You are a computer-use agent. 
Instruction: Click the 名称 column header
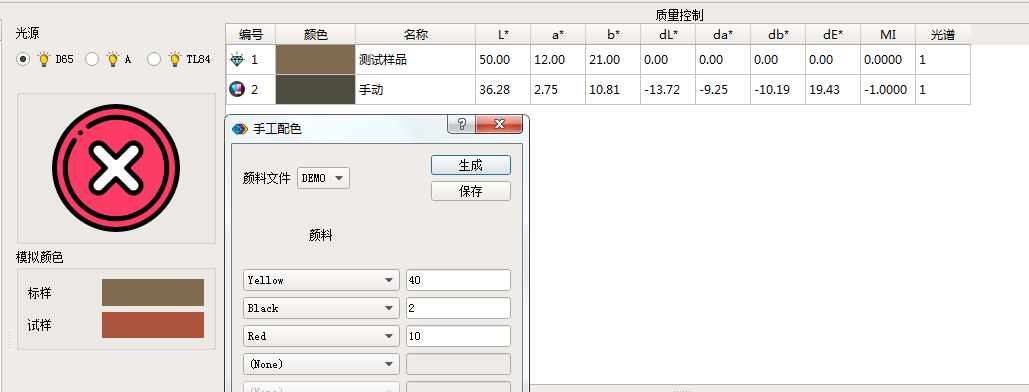pyautogui.click(x=415, y=35)
